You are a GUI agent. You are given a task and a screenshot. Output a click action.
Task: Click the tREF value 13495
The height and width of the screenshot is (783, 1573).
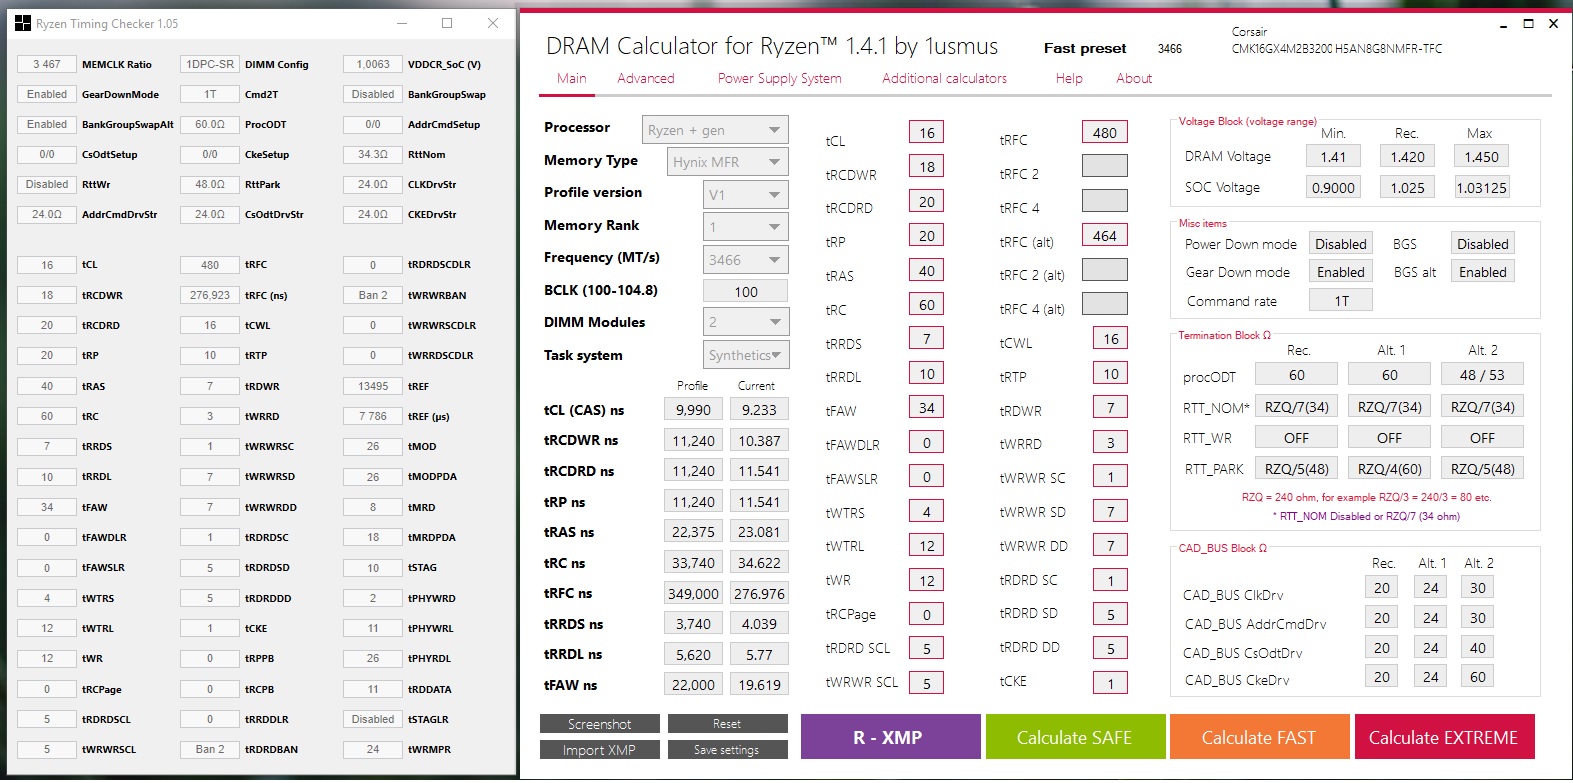(373, 386)
